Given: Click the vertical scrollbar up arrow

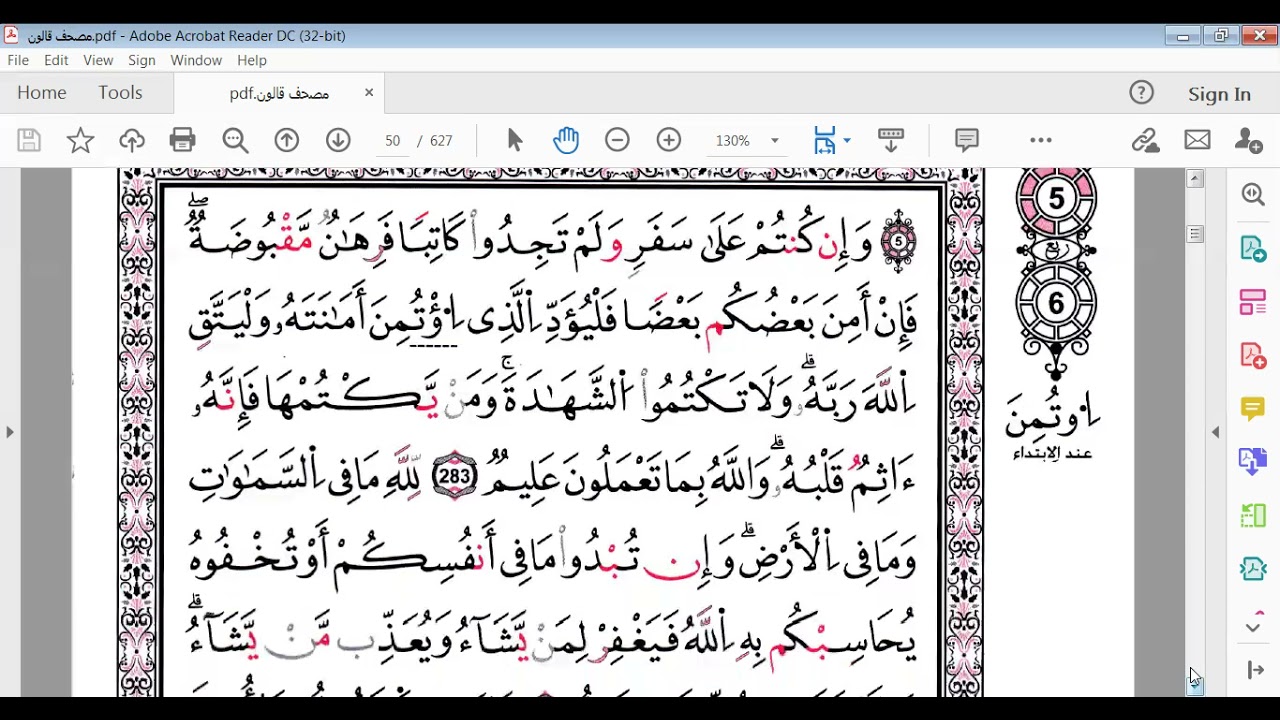Looking at the screenshot, I should tap(1195, 179).
